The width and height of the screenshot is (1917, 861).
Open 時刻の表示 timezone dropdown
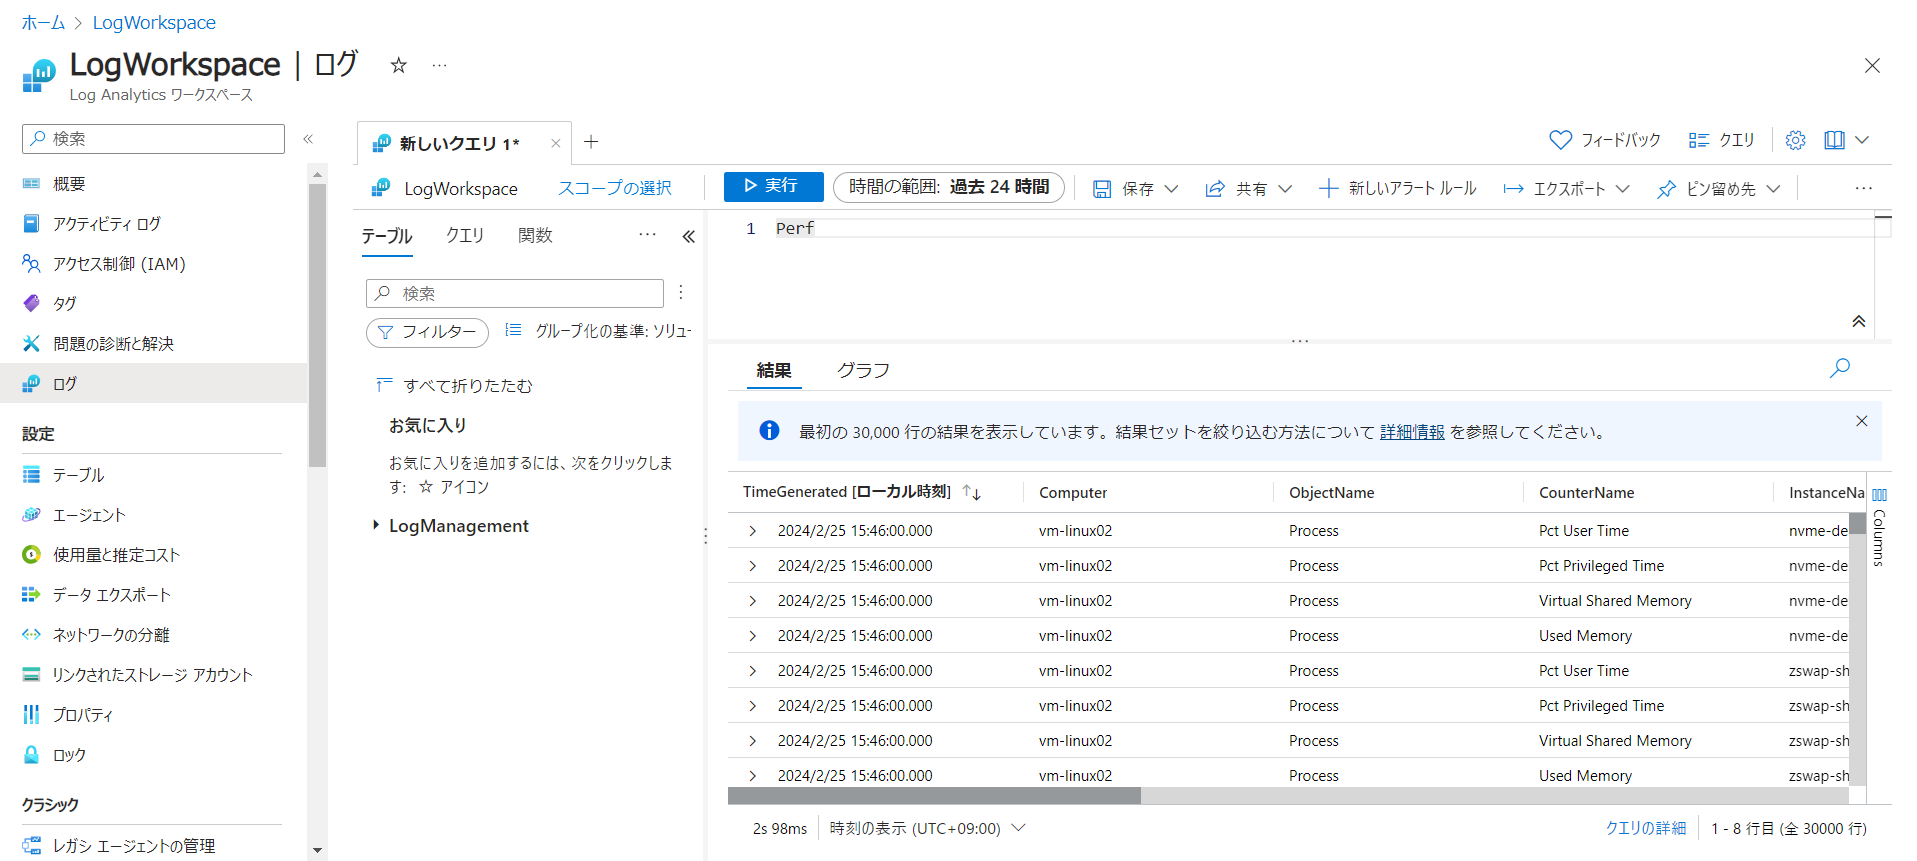(x=927, y=828)
